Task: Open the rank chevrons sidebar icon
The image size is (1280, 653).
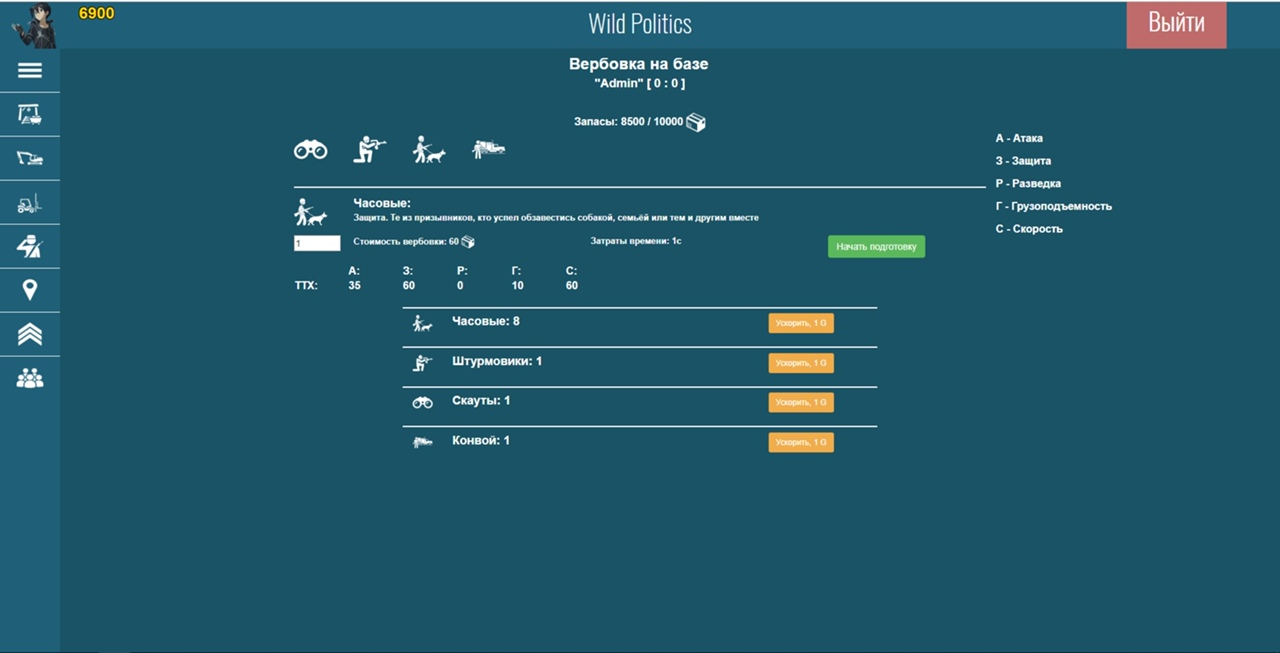Action: 30,334
